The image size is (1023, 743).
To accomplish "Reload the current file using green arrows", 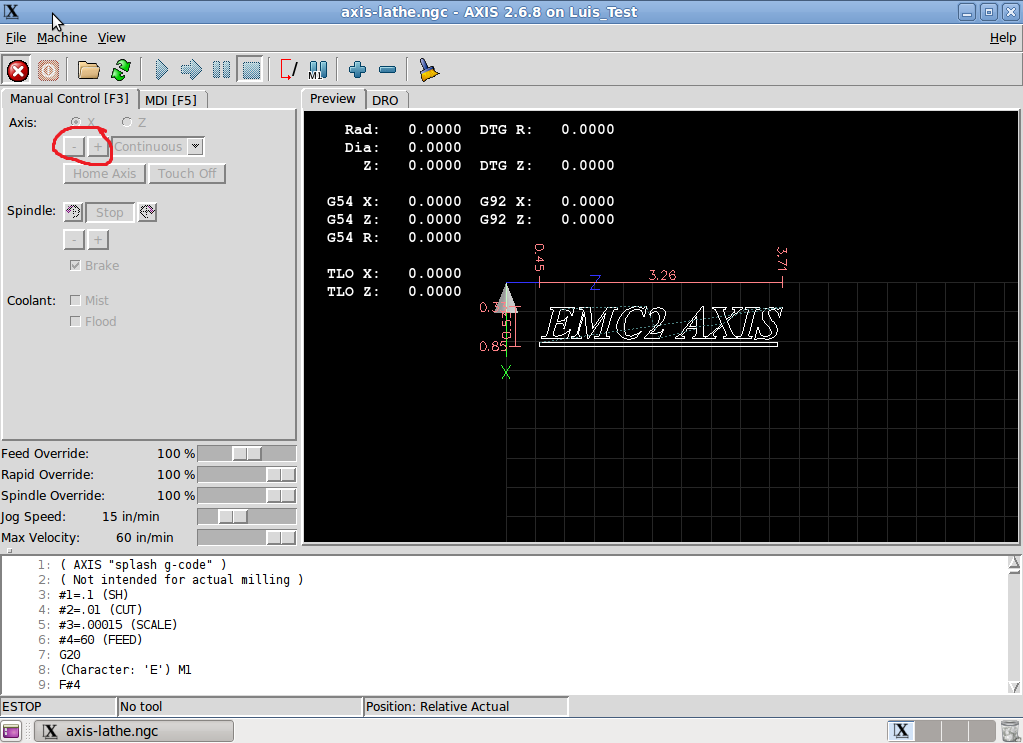I will (x=121, y=70).
